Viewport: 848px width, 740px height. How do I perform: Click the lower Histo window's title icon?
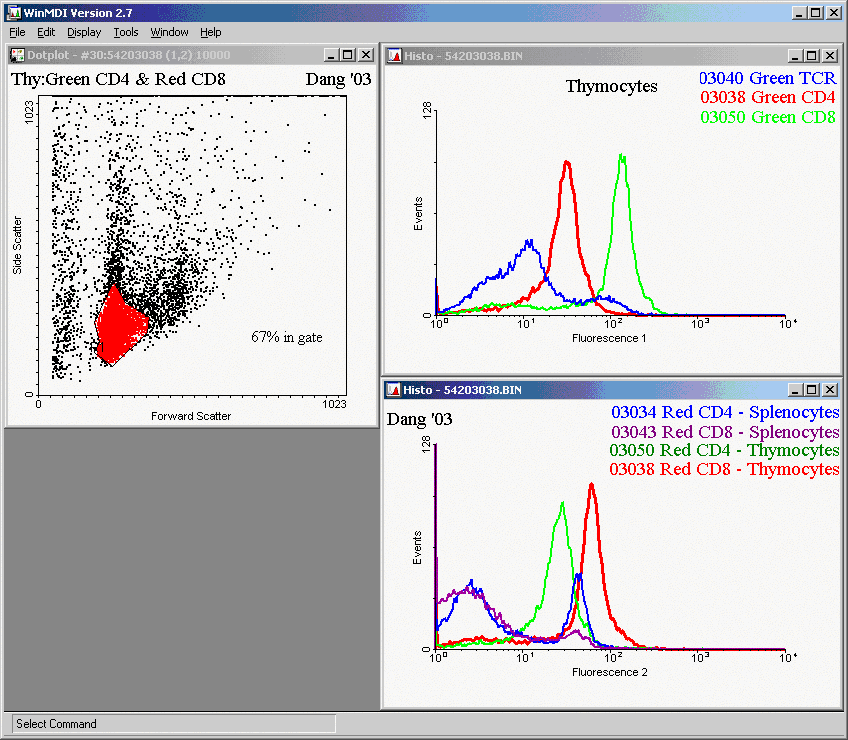pos(394,388)
